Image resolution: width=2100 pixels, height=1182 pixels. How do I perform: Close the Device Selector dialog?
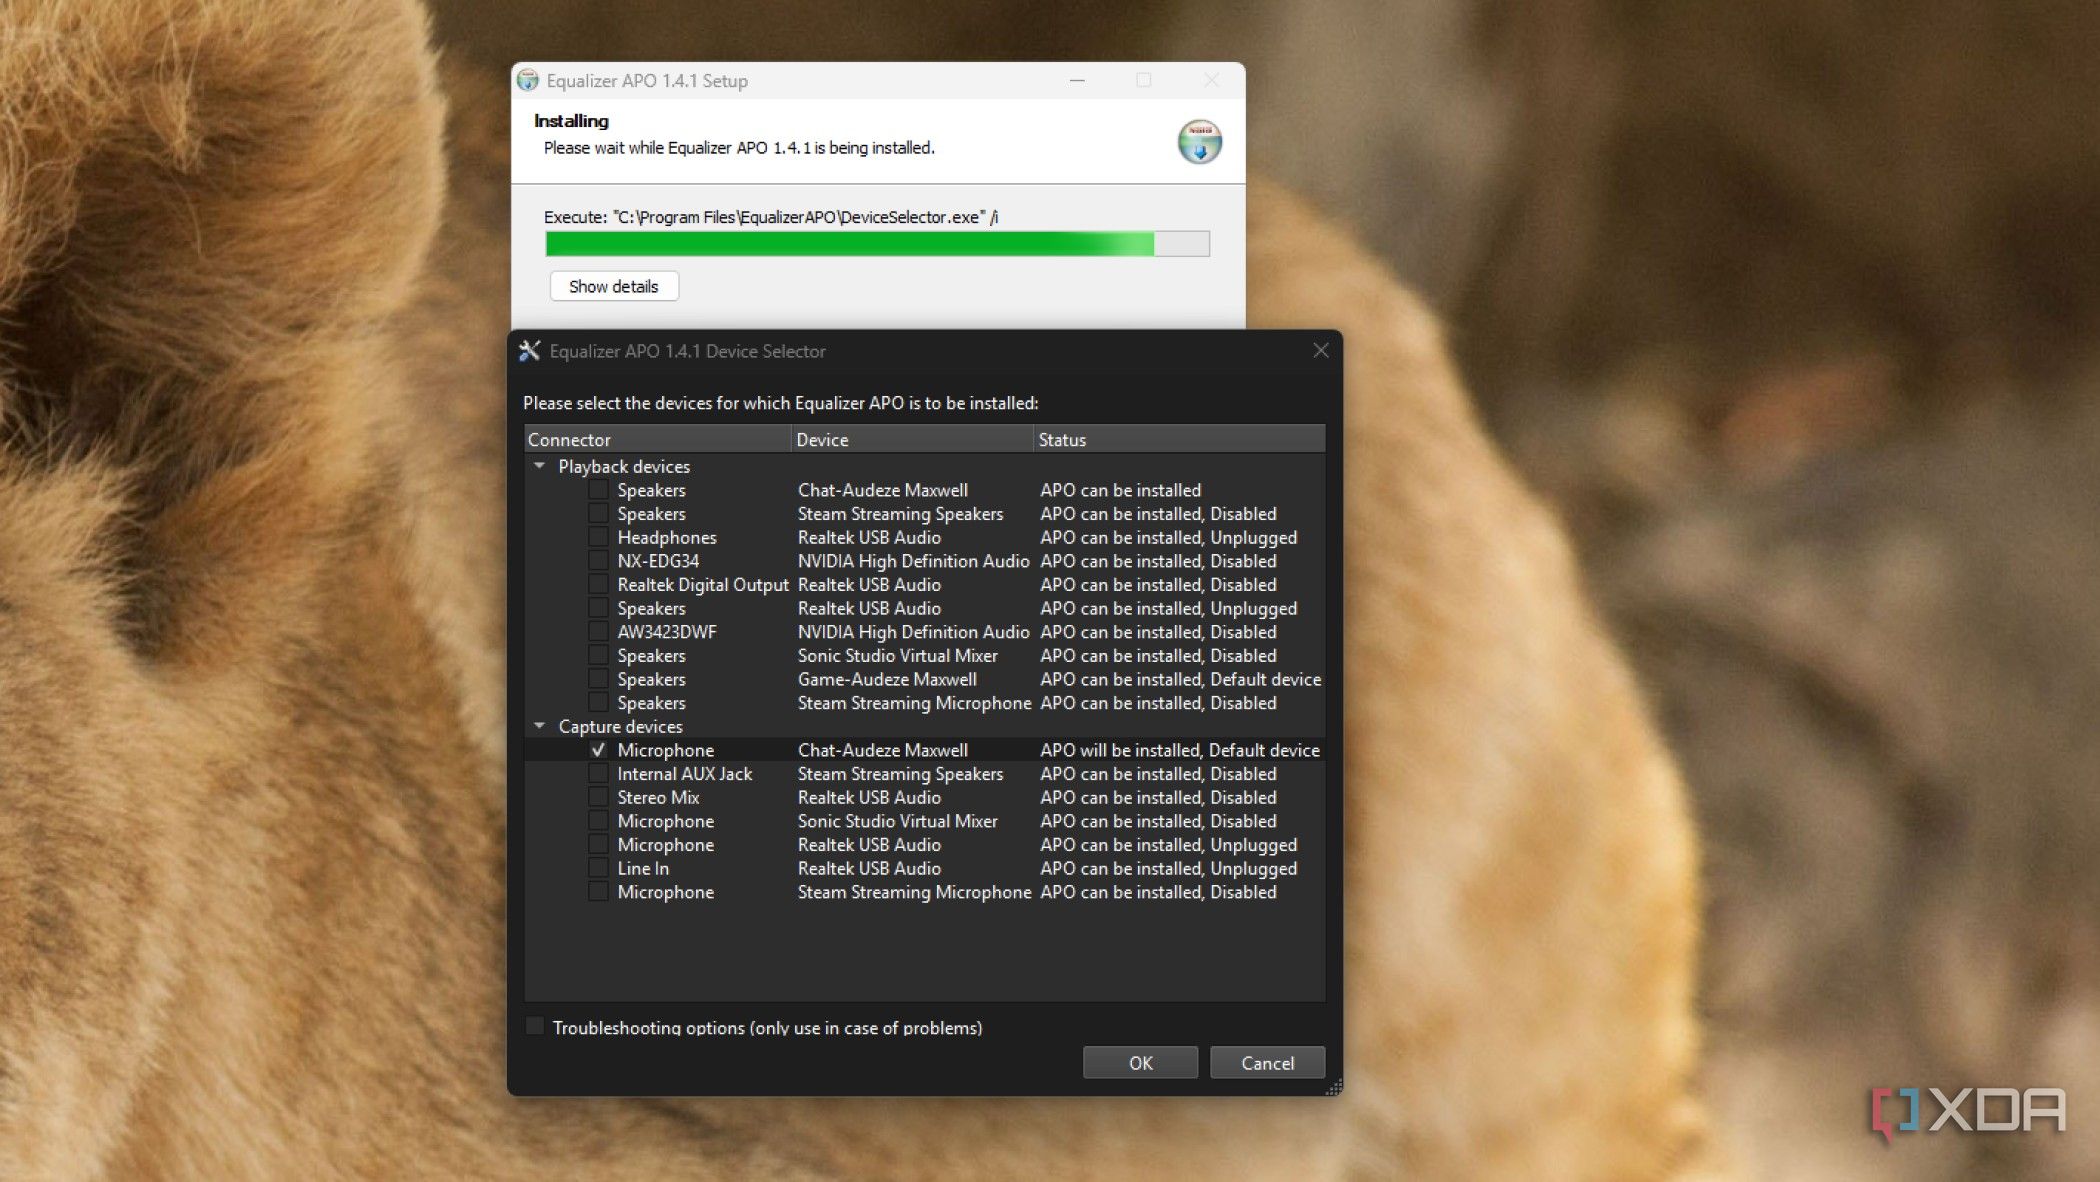point(1320,351)
